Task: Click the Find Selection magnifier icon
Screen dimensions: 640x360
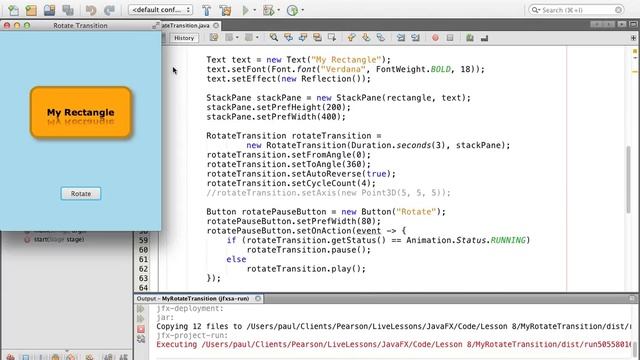Action: [273, 38]
